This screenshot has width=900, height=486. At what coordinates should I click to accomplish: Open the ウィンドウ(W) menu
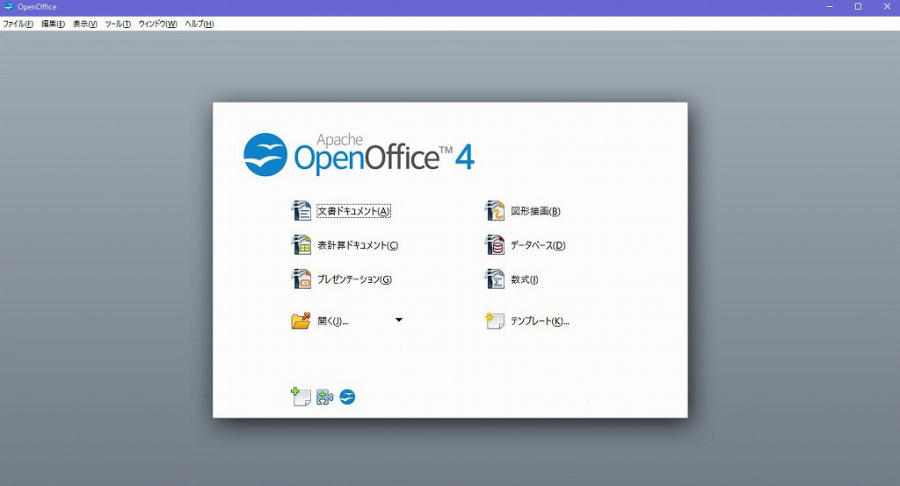(x=157, y=24)
